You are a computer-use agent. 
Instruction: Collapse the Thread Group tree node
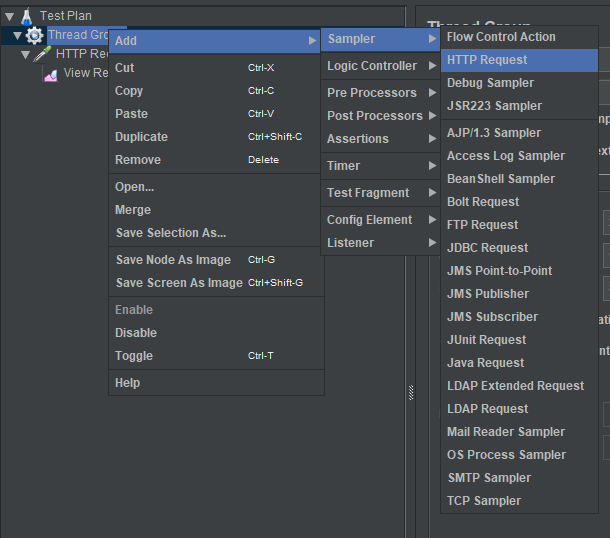18,36
